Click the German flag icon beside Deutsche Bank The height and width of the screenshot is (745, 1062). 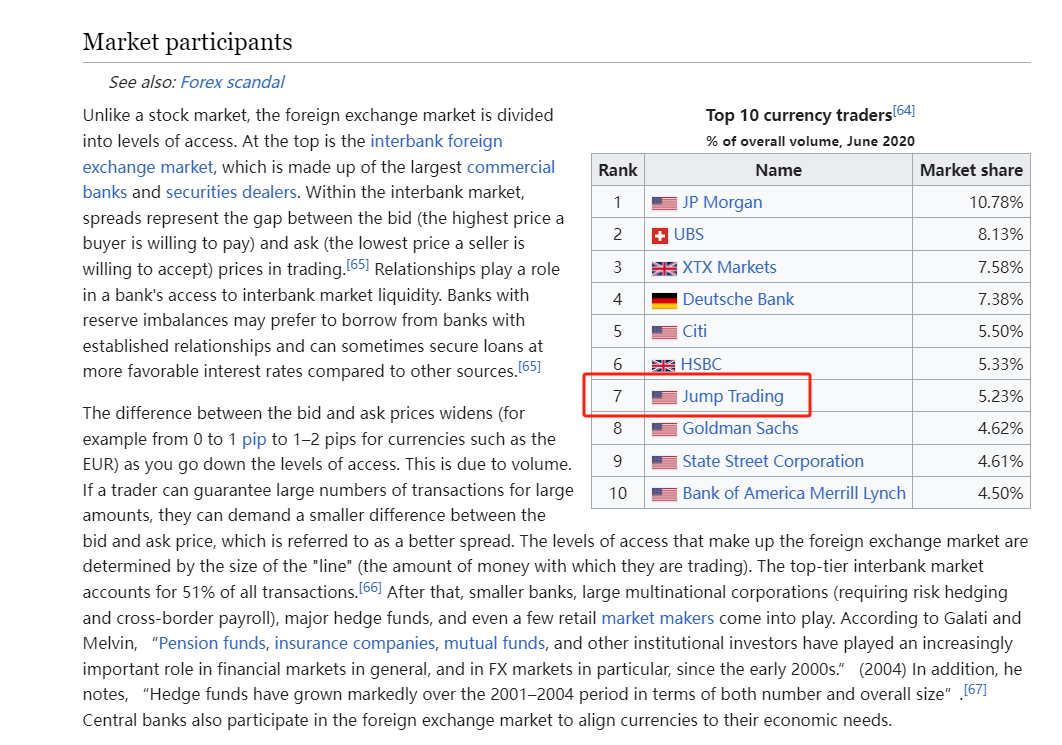click(664, 300)
